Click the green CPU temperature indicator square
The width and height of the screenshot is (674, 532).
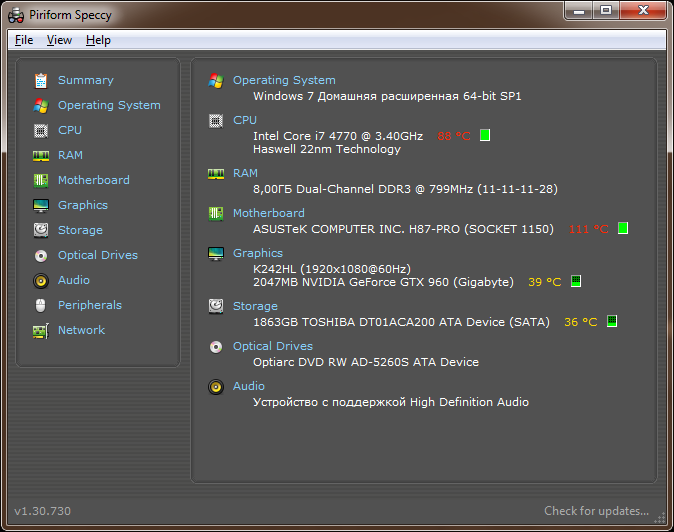pos(485,135)
